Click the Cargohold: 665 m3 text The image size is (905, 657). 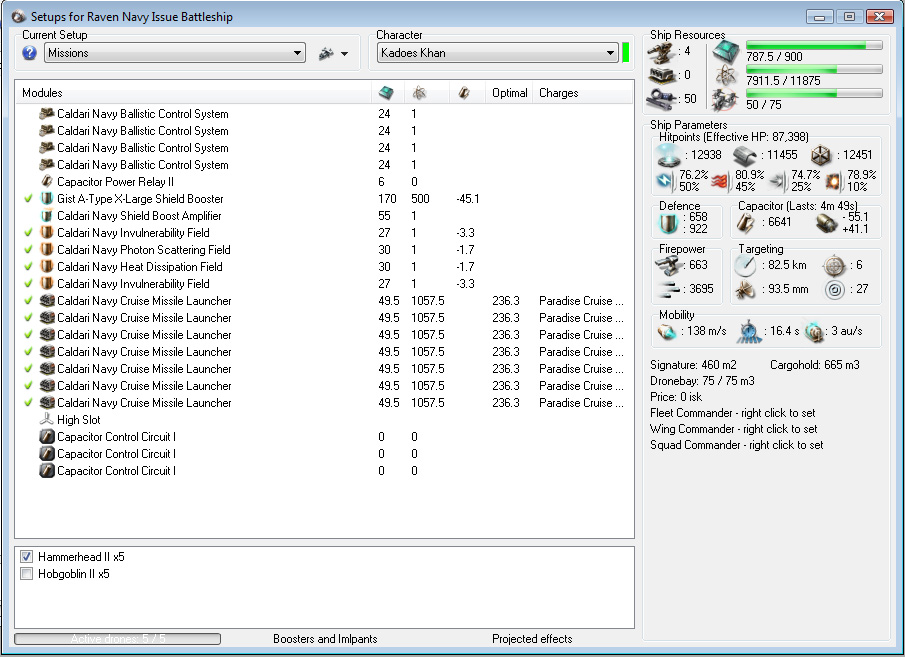814,365
